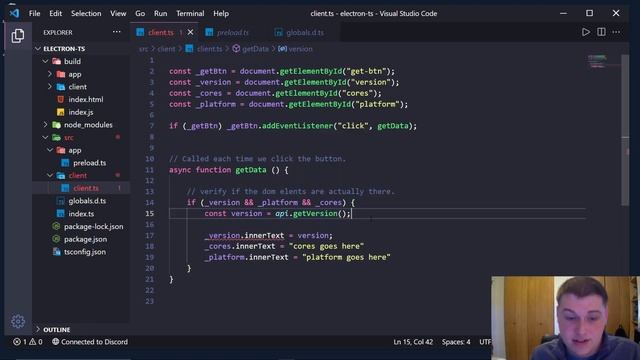
Task: Open index.html in the explorer
Action: [x=86, y=100]
